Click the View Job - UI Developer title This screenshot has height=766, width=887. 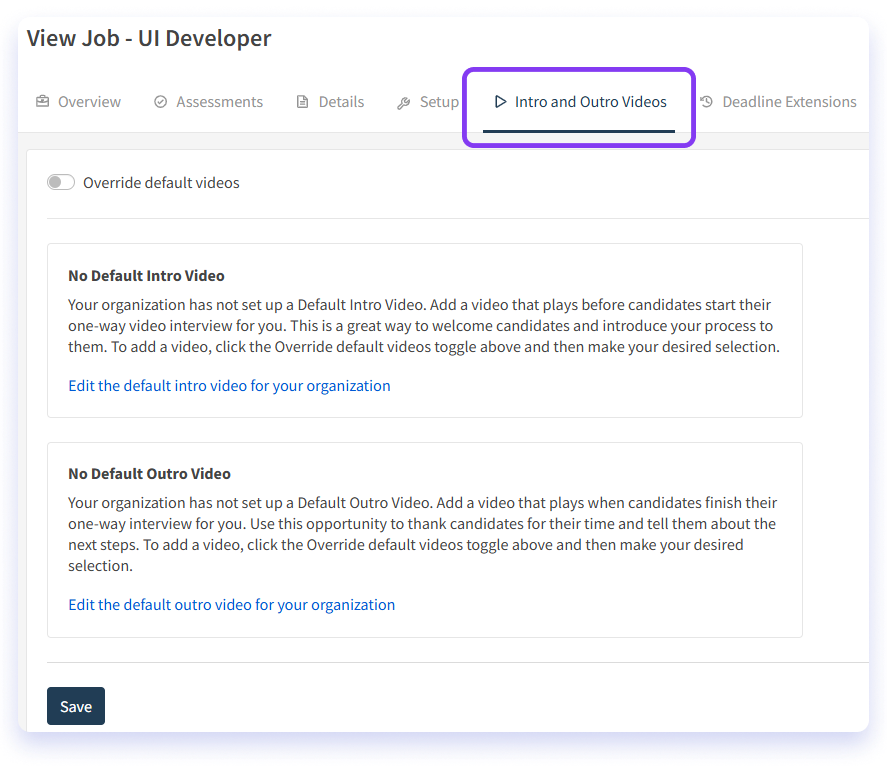[x=149, y=38]
